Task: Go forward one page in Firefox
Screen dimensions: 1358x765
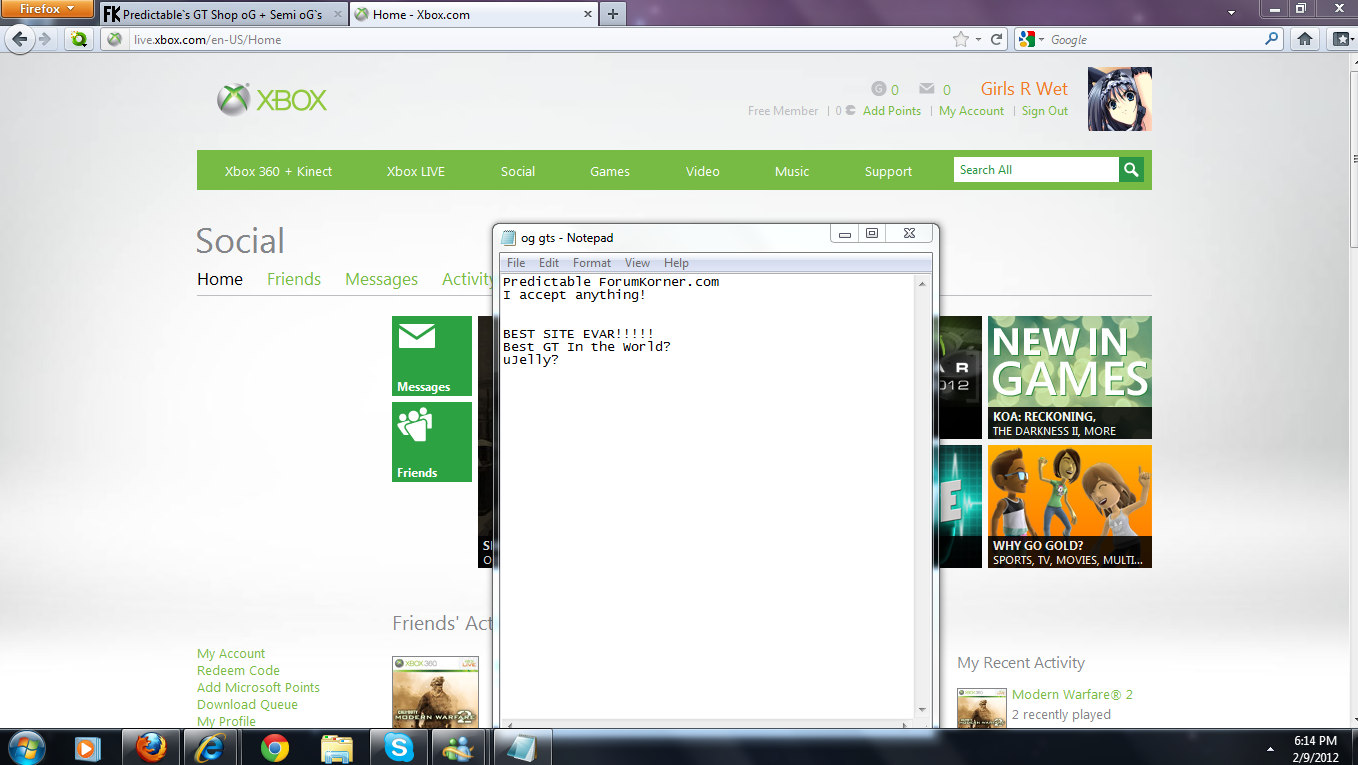Action: [x=45, y=40]
